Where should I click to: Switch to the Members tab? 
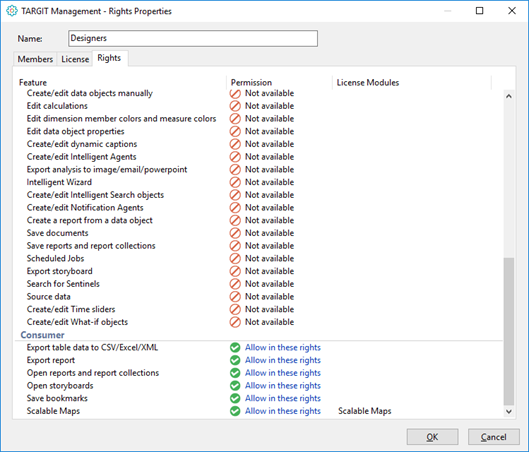pos(35,59)
